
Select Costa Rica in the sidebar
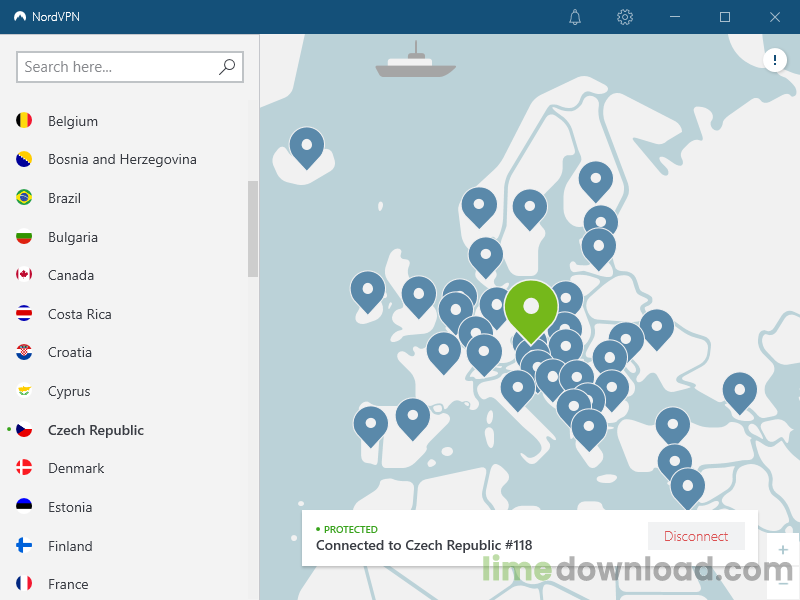click(x=80, y=314)
